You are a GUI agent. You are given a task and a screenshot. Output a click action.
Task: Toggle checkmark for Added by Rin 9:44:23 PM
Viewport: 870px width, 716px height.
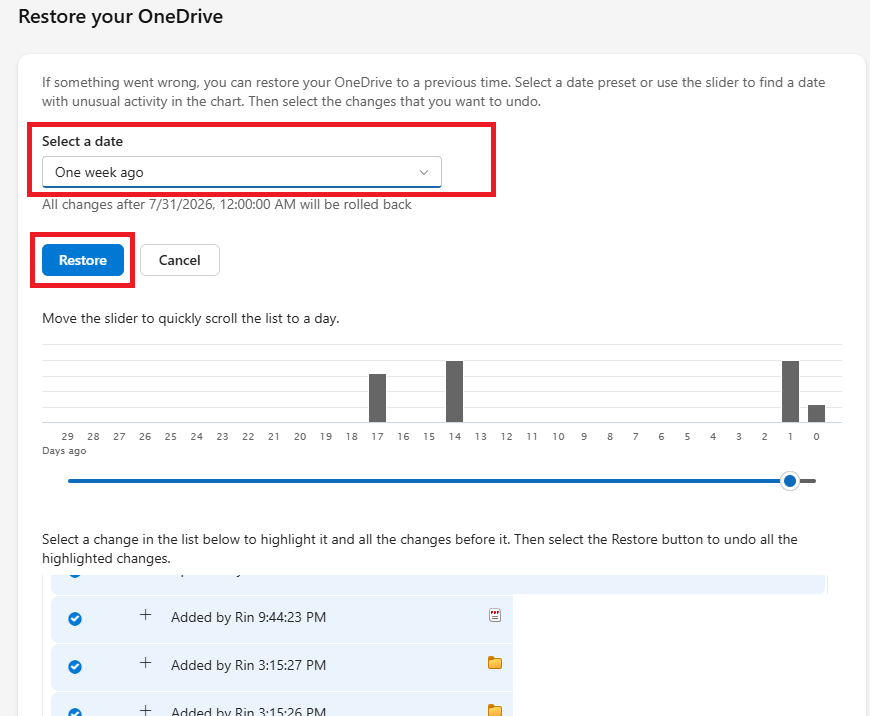click(x=75, y=618)
